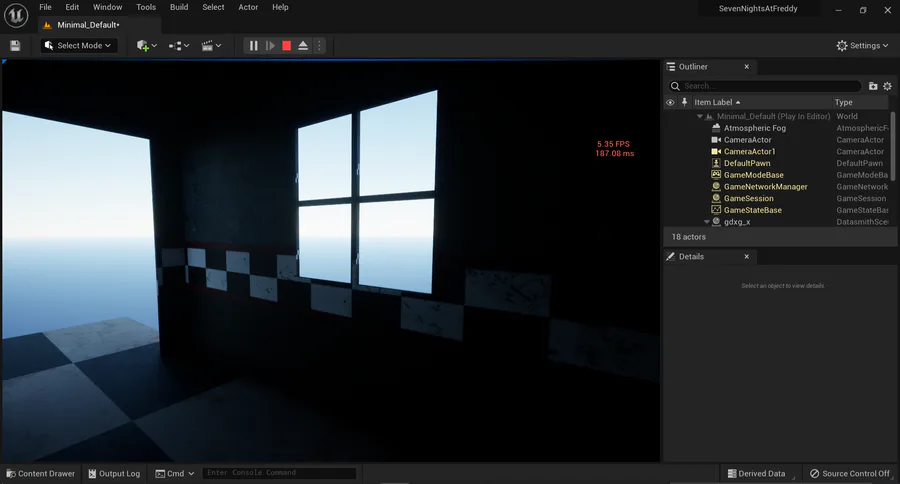Open the Select Mode dropdown

pos(79,45)
